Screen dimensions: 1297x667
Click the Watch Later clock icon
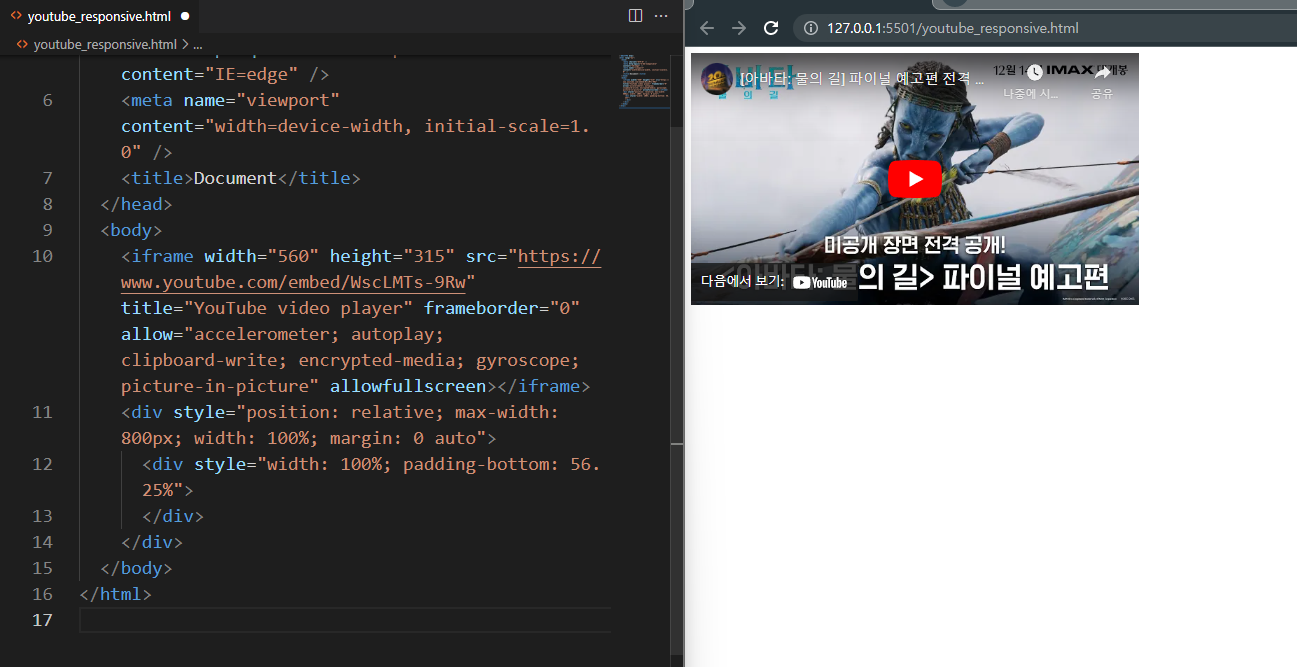1035,72
